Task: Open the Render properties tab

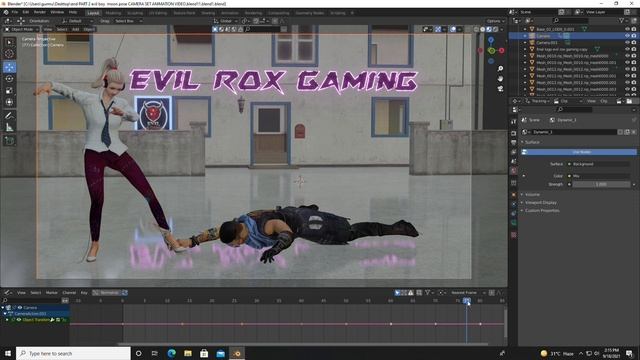Action: click(513, 133)
